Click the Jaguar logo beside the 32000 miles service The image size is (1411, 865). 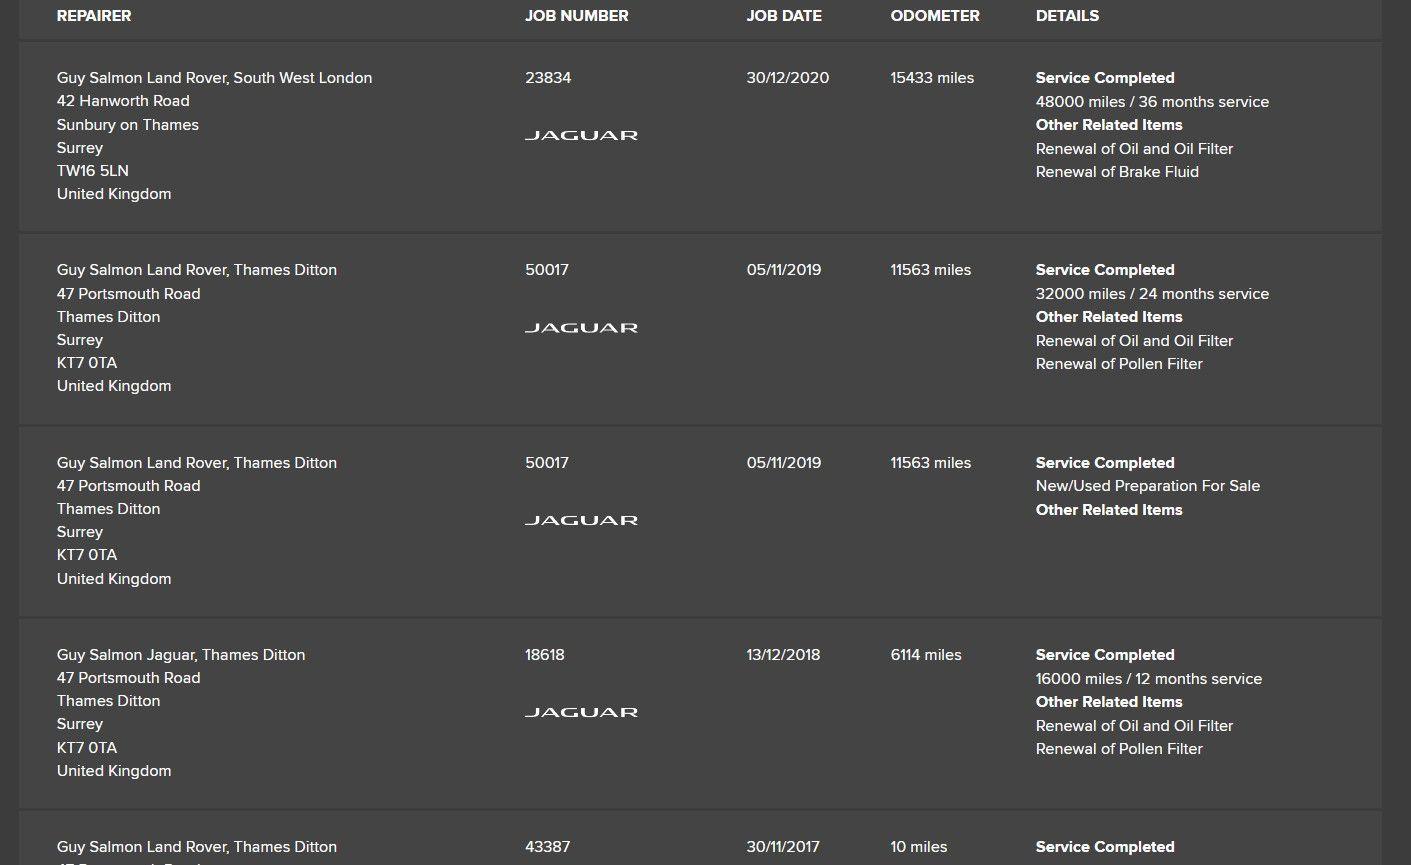click(581, 328)
